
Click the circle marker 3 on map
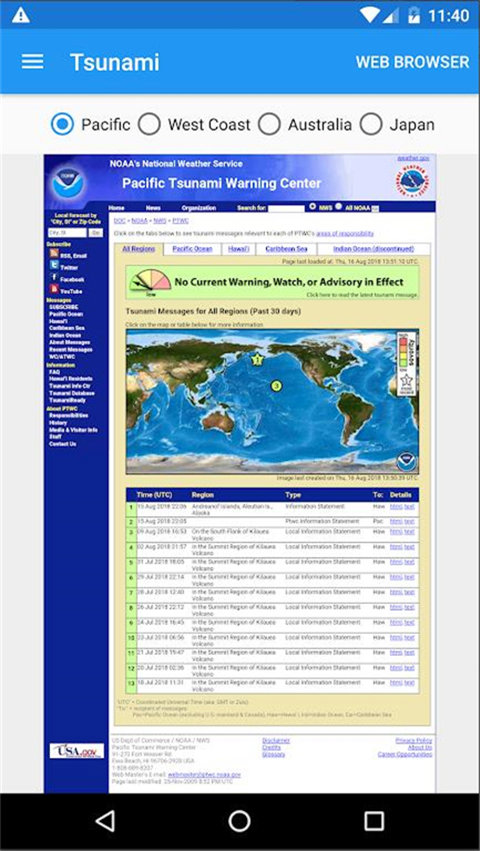coord(277,386)
